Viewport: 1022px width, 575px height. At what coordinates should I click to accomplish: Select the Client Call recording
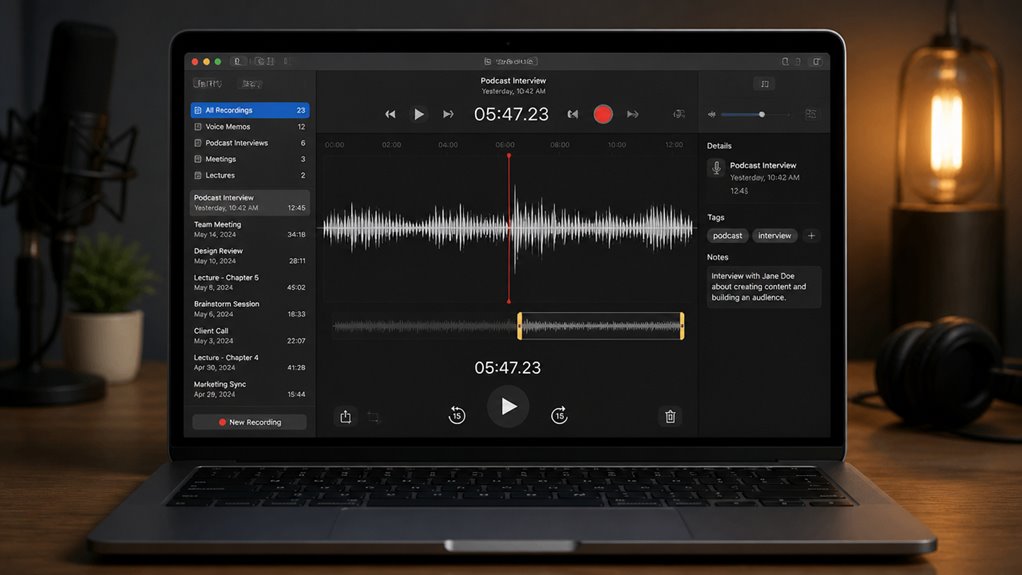click(x=250, y=336)
